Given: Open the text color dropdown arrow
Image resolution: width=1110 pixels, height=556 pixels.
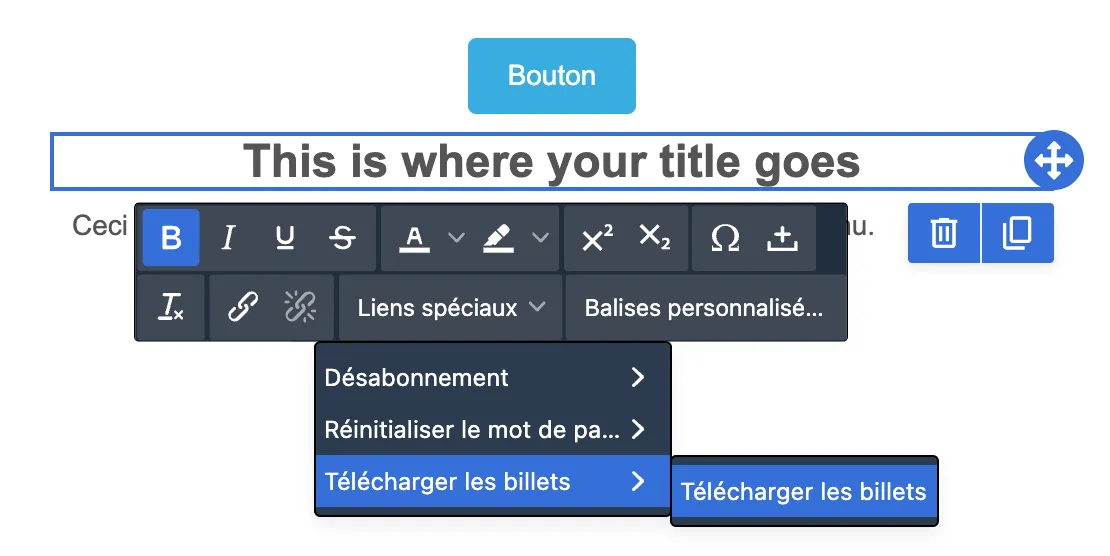Looking at the screenshot, I should [x=457, y=237].
